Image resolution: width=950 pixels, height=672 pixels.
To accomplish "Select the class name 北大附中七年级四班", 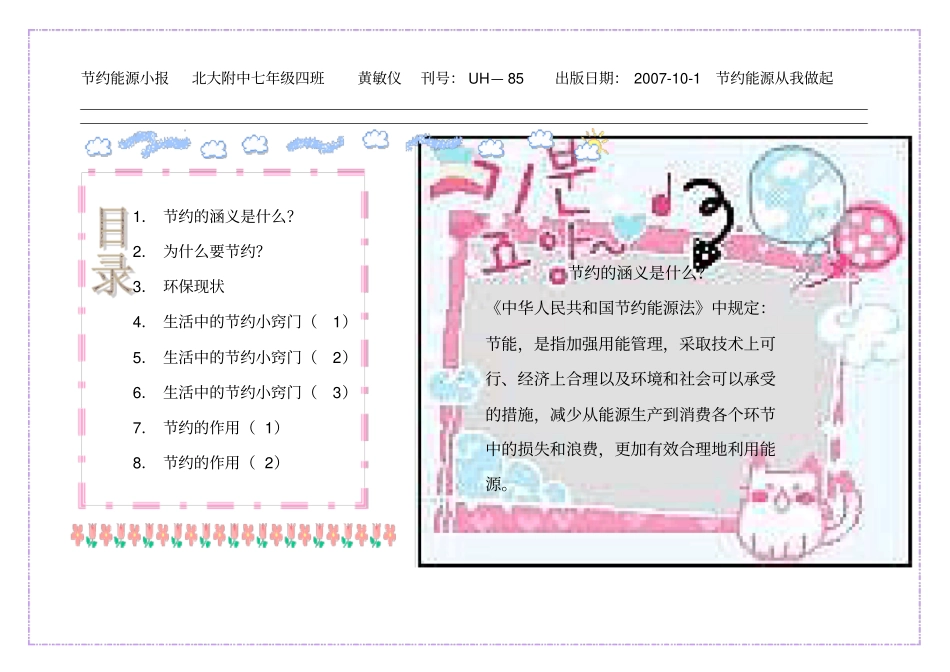I will point(258,78).
